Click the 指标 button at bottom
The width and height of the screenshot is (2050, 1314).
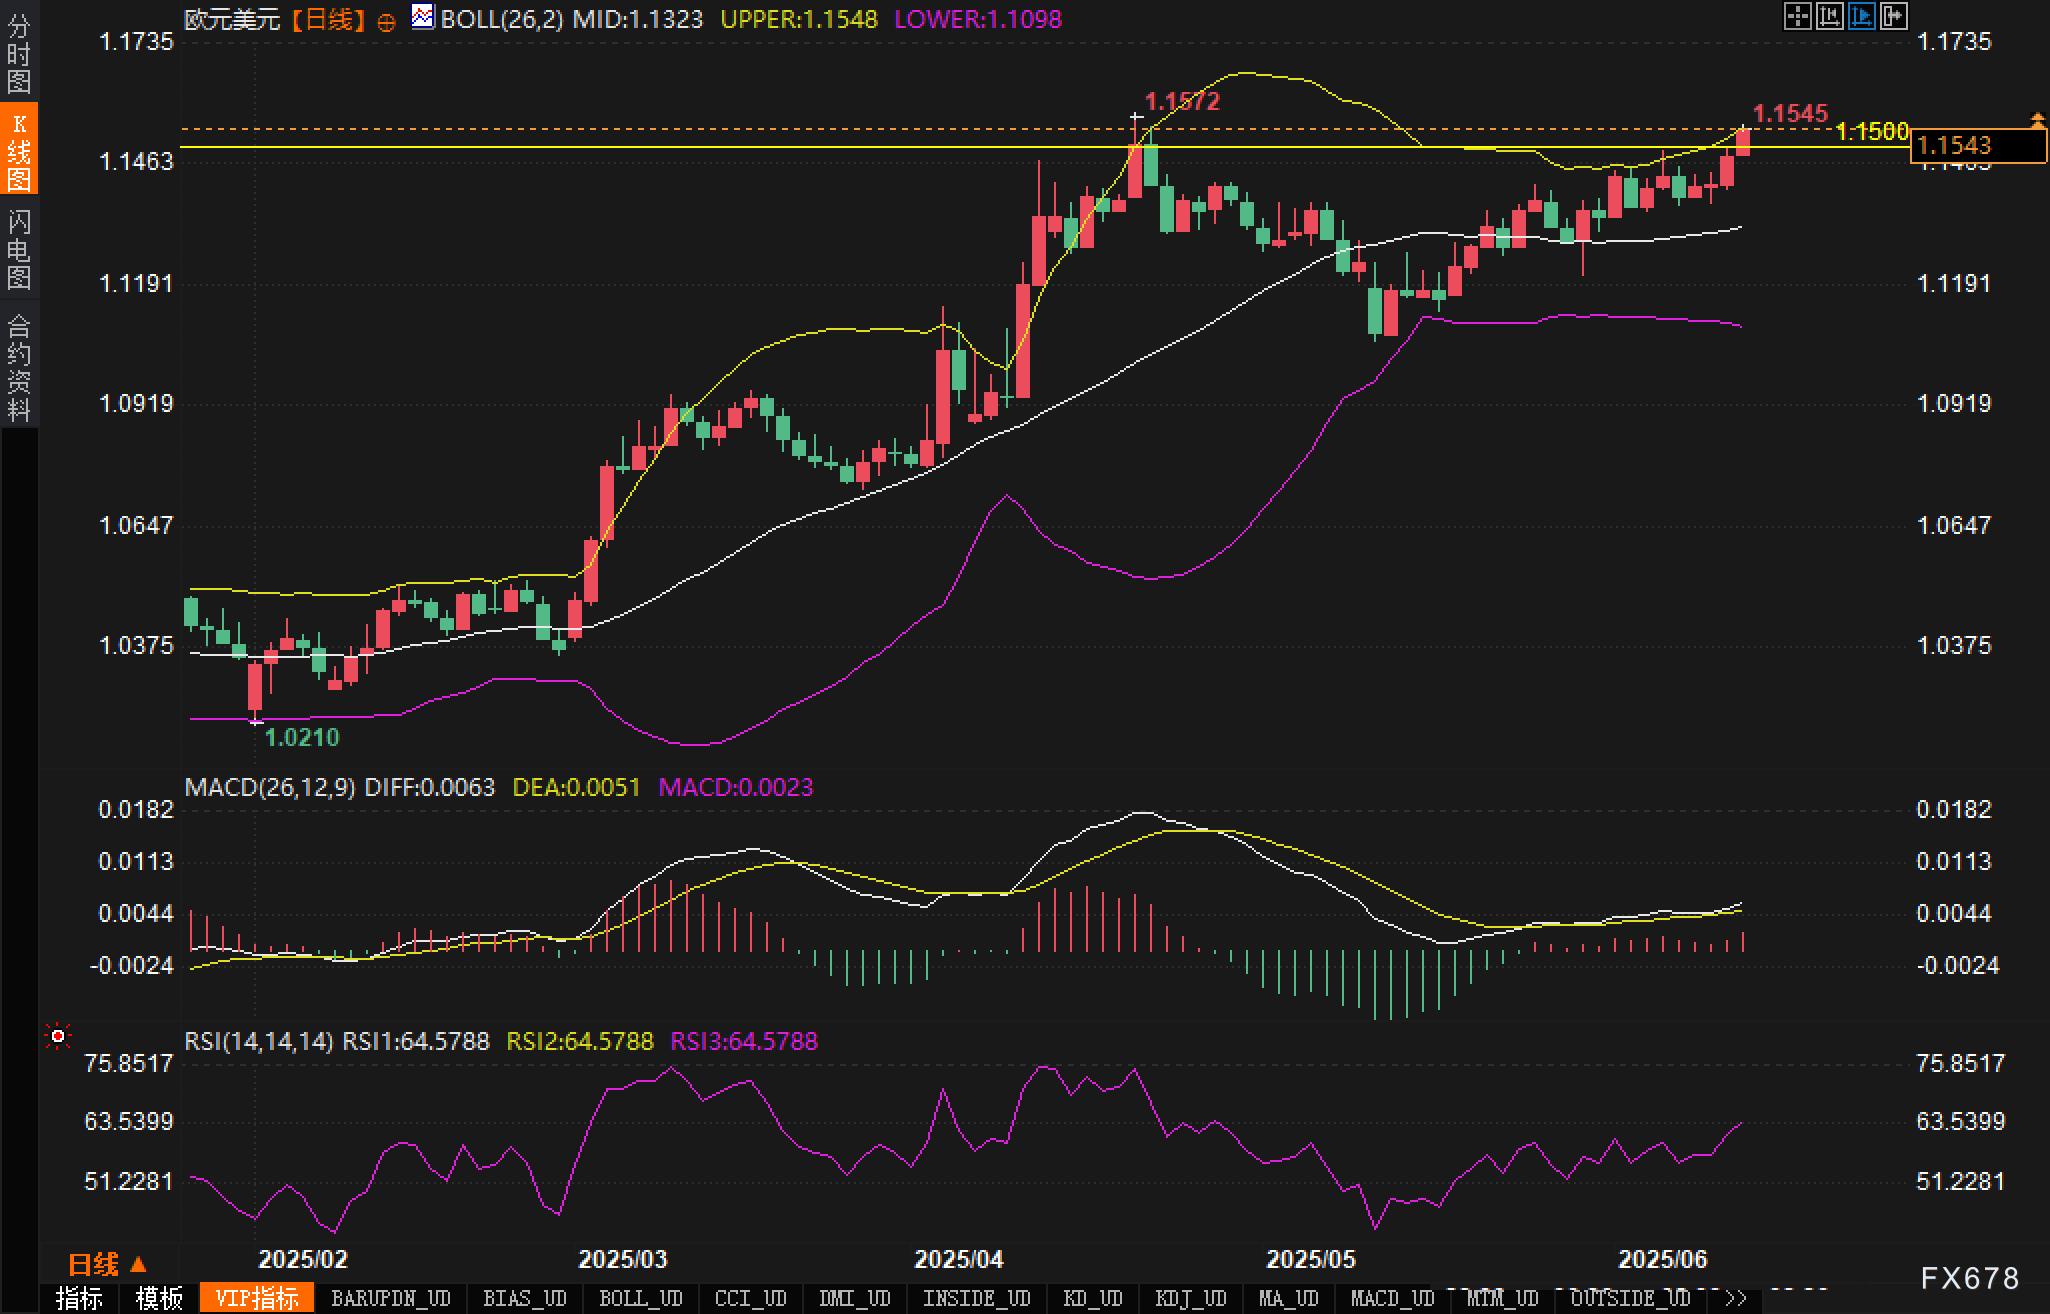click(79, 1298)
